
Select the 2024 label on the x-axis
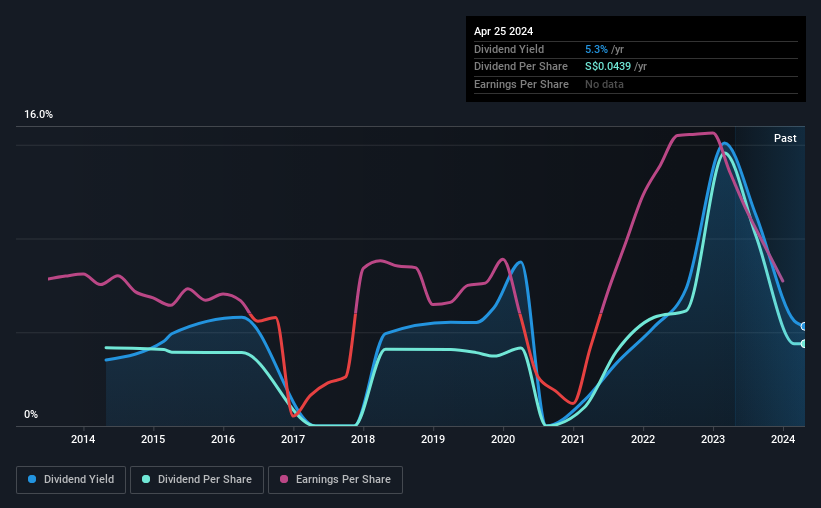(x=783, y=439)
